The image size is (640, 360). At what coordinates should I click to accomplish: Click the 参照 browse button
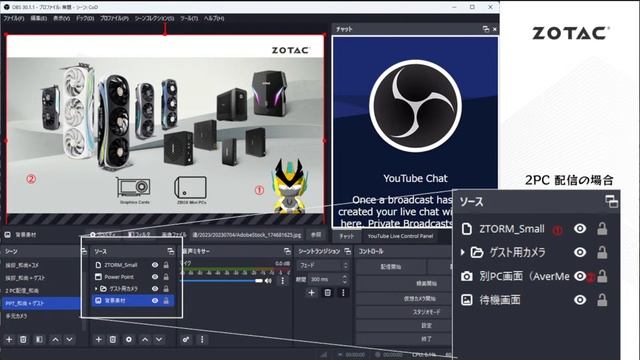click(316, 235)
